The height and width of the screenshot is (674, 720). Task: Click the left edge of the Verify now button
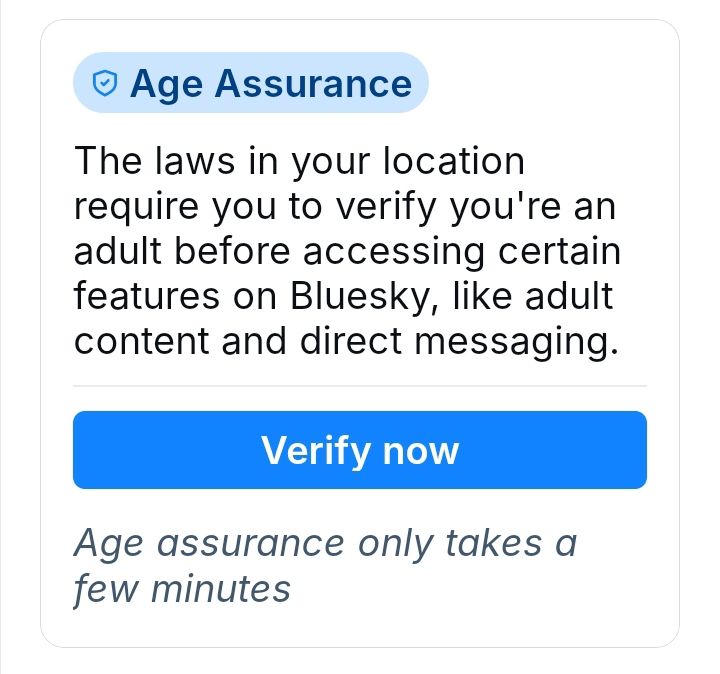pyautogui.click(x=82, y=450)
